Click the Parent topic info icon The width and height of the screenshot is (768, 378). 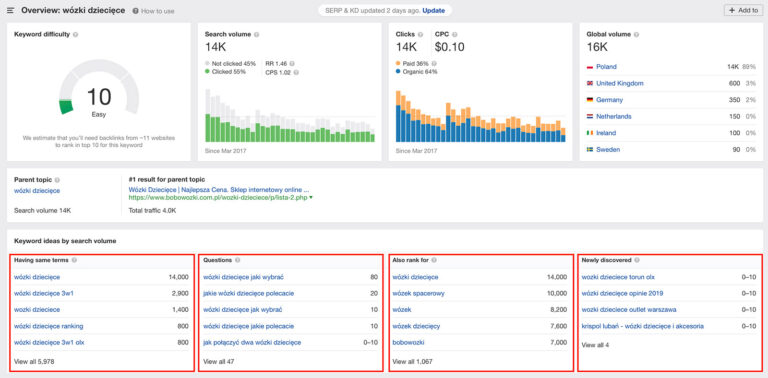pyautogui.click(x=57, y=180)
